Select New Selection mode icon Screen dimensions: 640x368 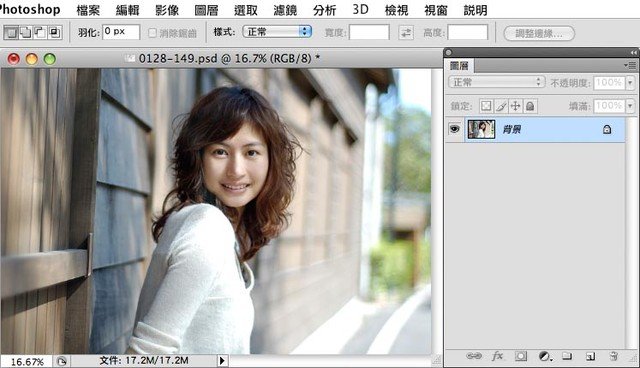[11, 32]
